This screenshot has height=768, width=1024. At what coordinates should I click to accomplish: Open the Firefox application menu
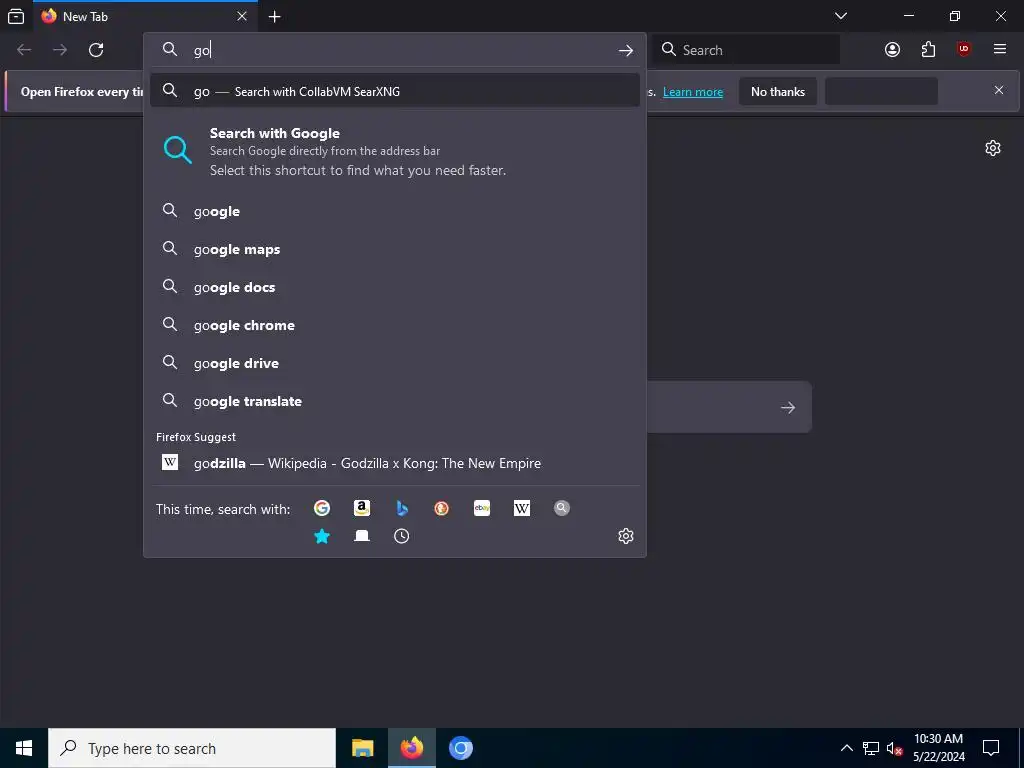click(1000, 50)
